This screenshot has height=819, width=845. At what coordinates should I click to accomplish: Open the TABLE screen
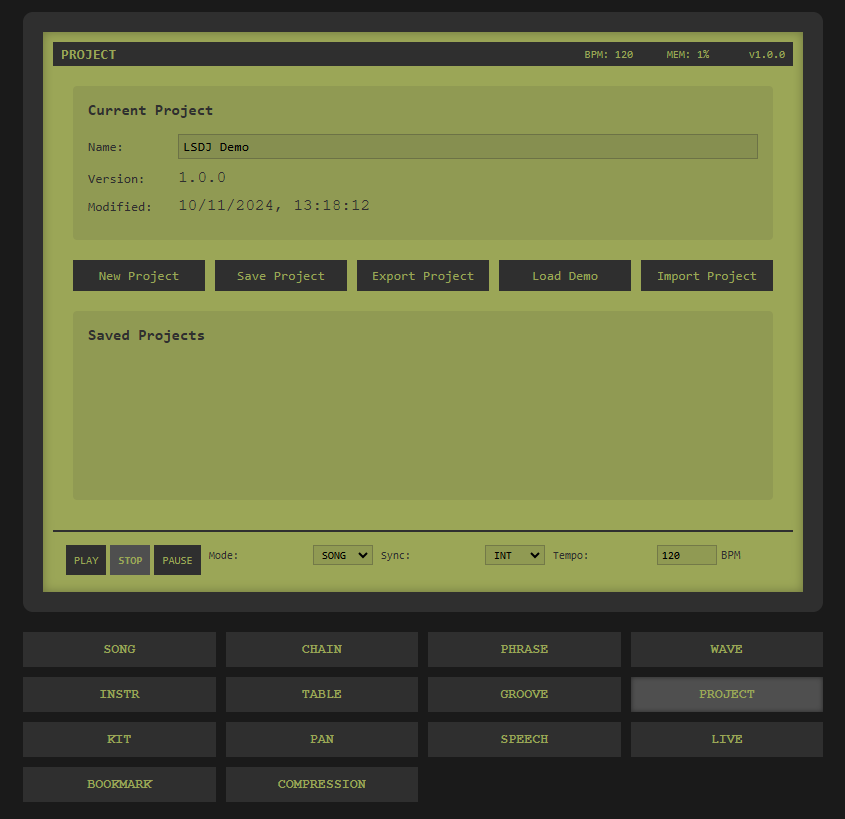[322, 694]
